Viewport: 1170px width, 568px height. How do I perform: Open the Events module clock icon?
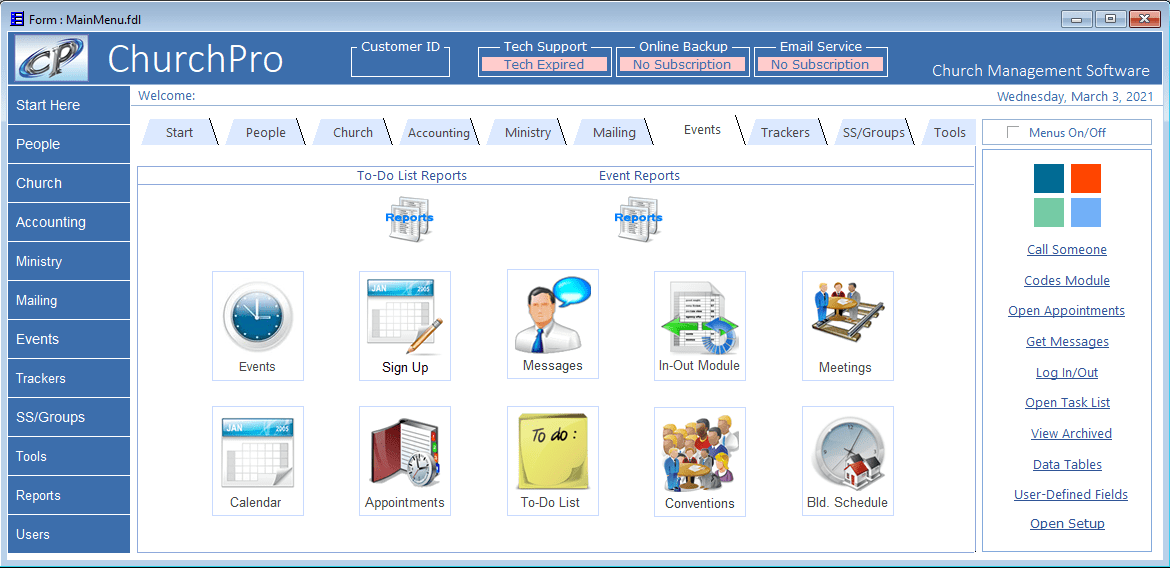pyautogui.click(x=257, y=326)
